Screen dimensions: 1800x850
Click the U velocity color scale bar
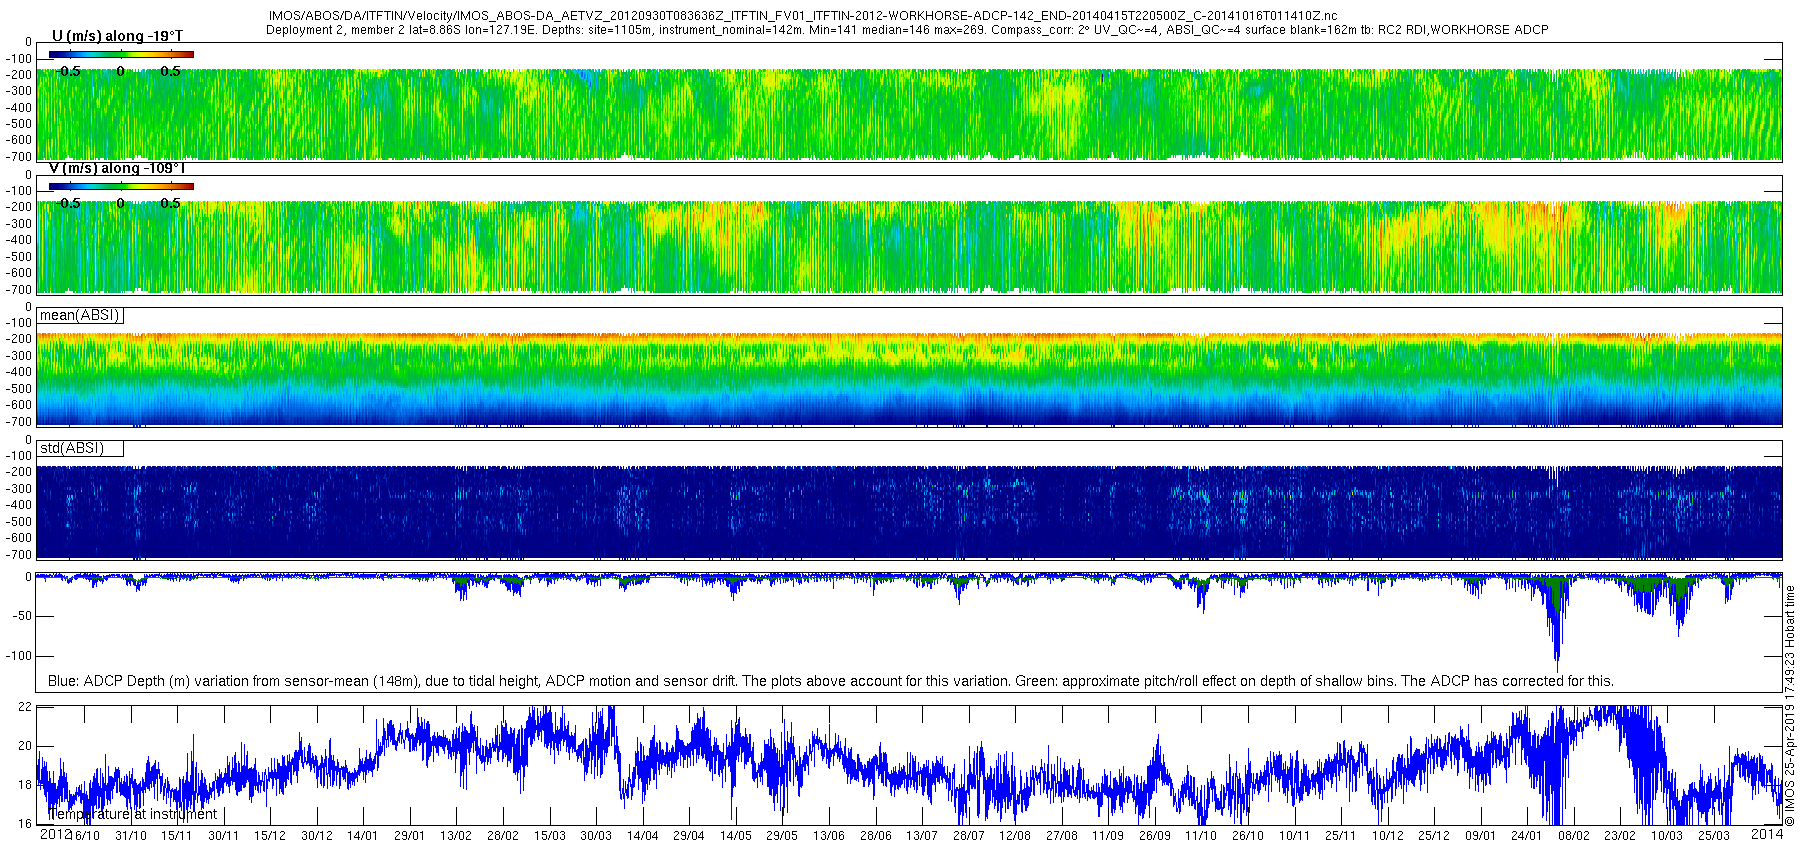coord(121,54)
